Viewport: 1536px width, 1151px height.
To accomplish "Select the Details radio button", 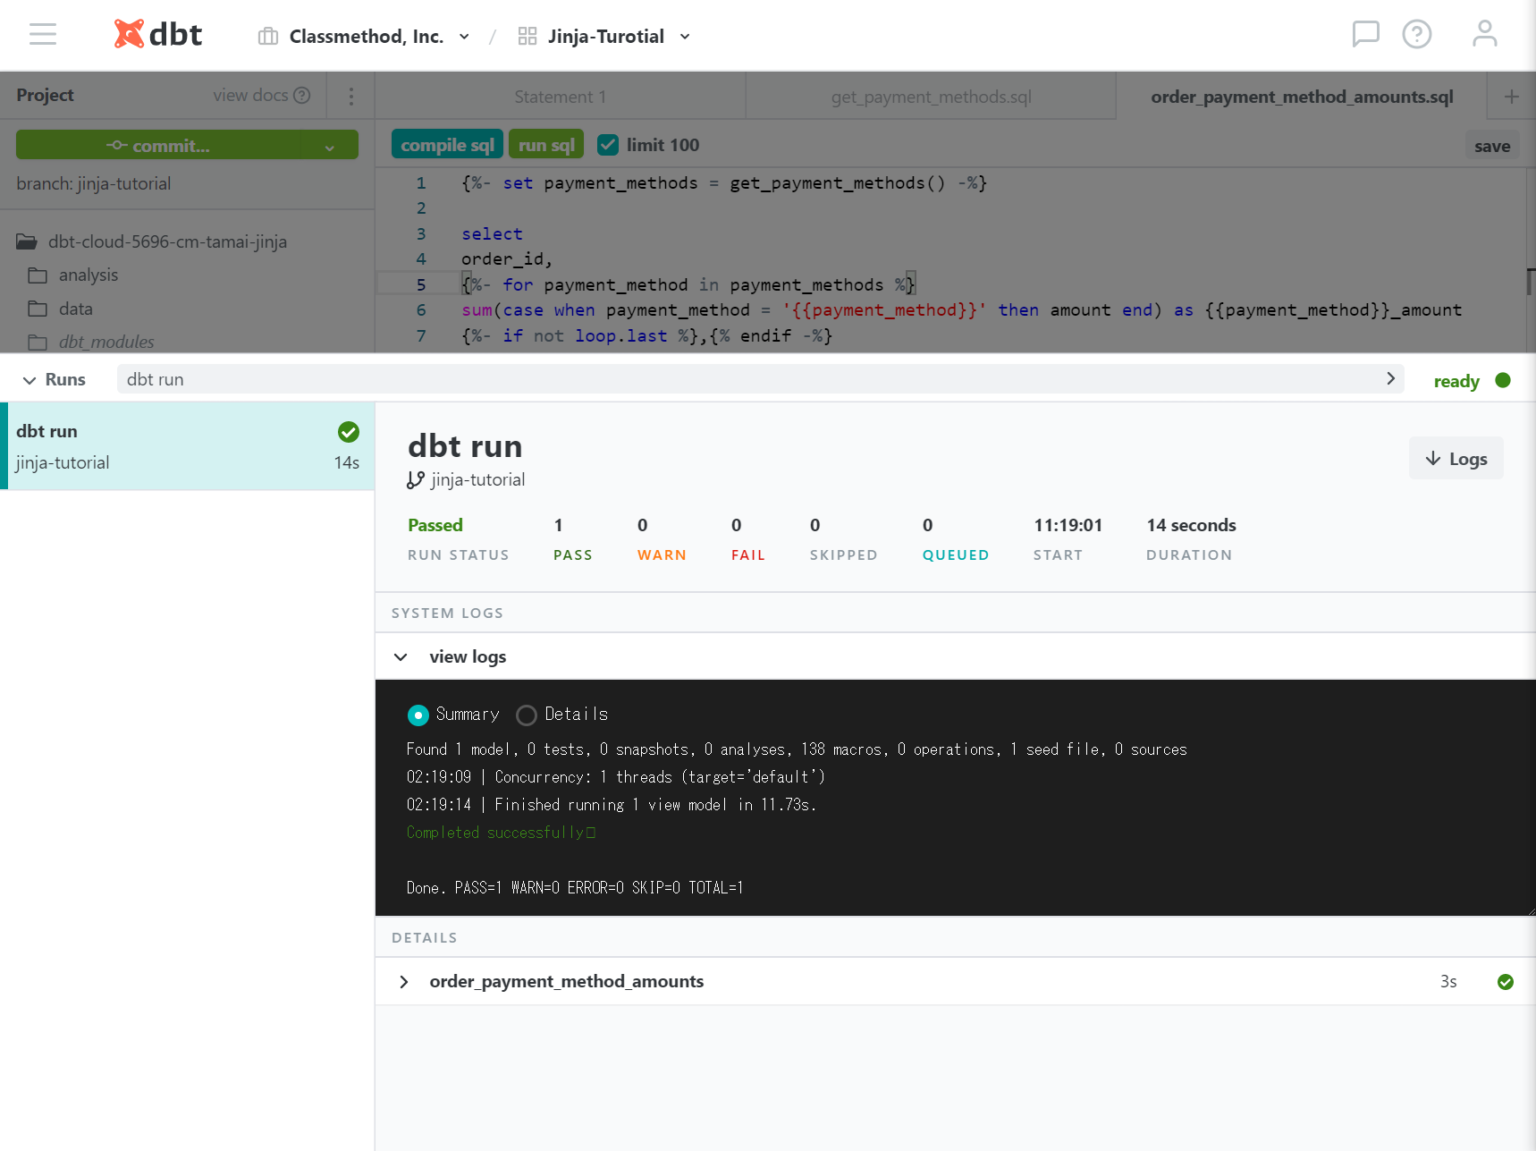I will tap(526, 715).
